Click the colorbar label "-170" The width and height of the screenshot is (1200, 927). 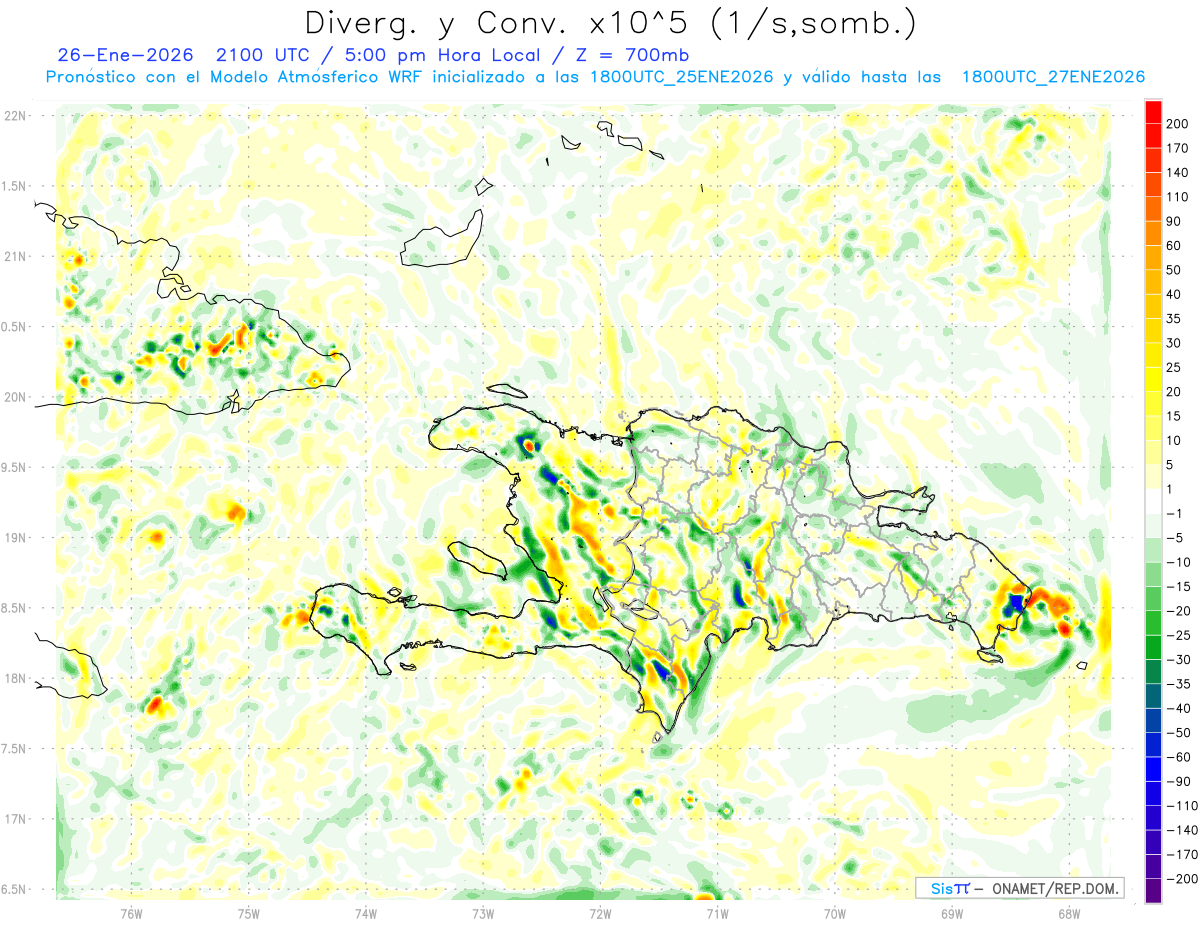pos(1182,854)
